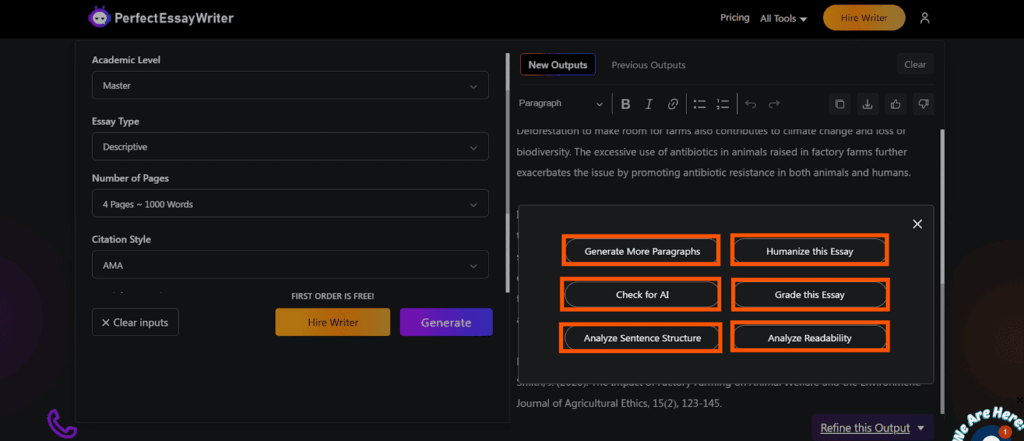Open the All Tools menu
The width and height of the screenshot is (1024, 441).
tap(784, 18)
